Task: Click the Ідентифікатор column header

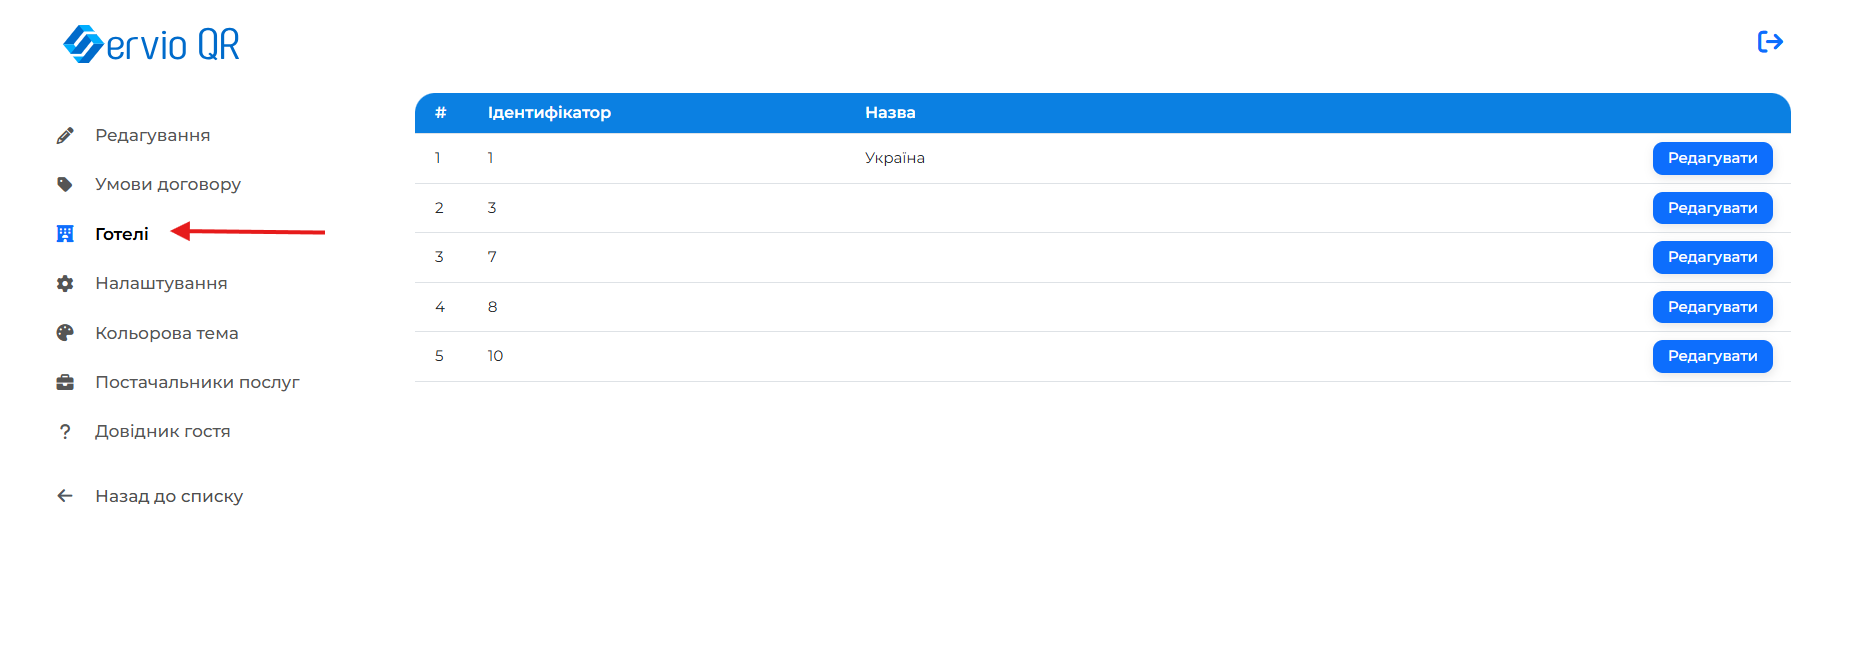Action: pos(549,113)
